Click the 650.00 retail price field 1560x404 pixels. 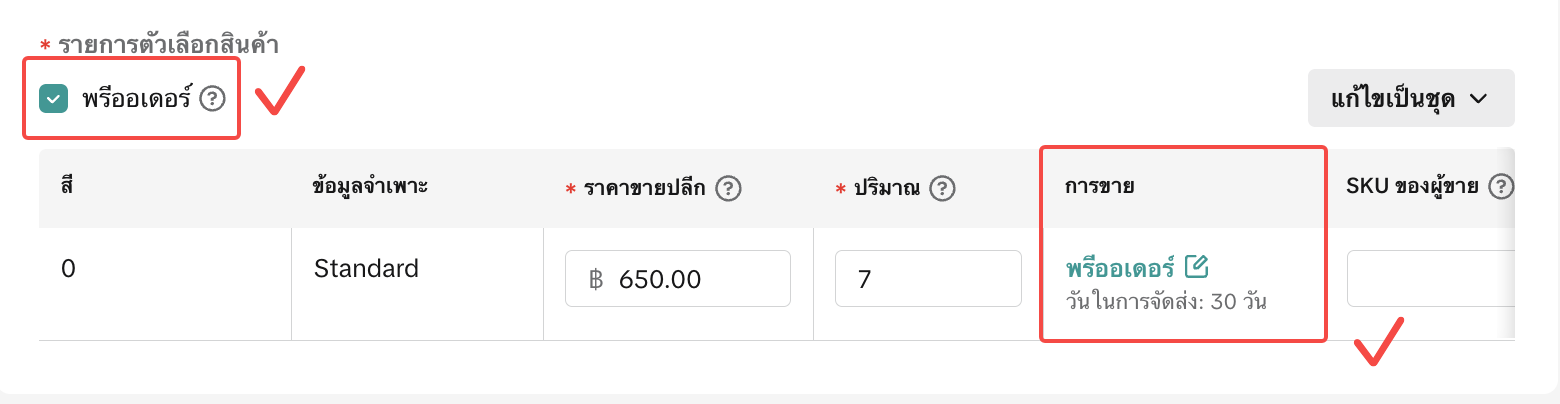point(690,278)
